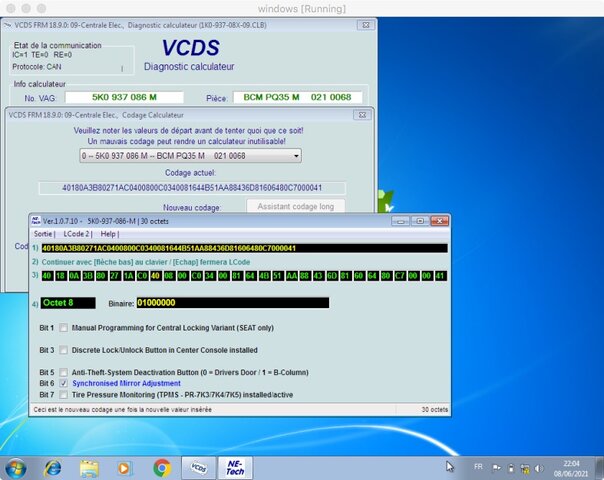Expand the 5K0 937 086 M module dropdown
604x480 pixels.
pos(190,156)
